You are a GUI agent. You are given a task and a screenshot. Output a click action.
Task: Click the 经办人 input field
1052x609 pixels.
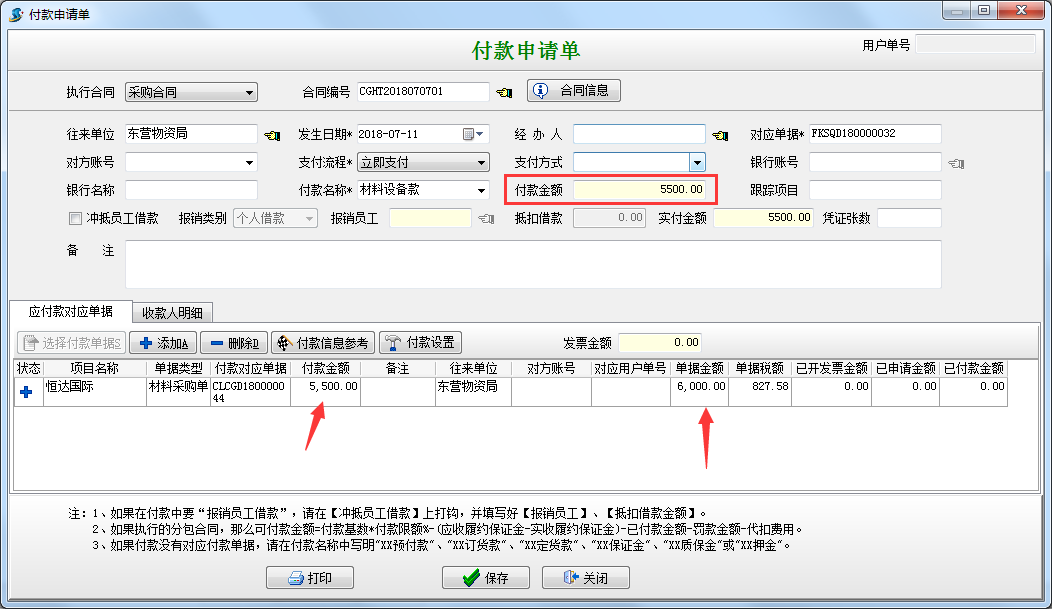pyautogui.click(x=639, y=133)
